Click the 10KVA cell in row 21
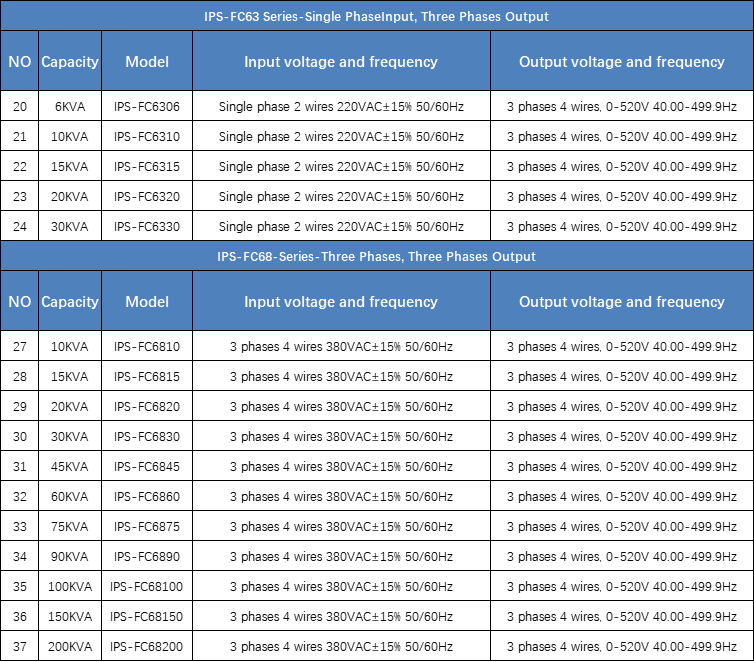754x662 pixels. coord(70,137)
